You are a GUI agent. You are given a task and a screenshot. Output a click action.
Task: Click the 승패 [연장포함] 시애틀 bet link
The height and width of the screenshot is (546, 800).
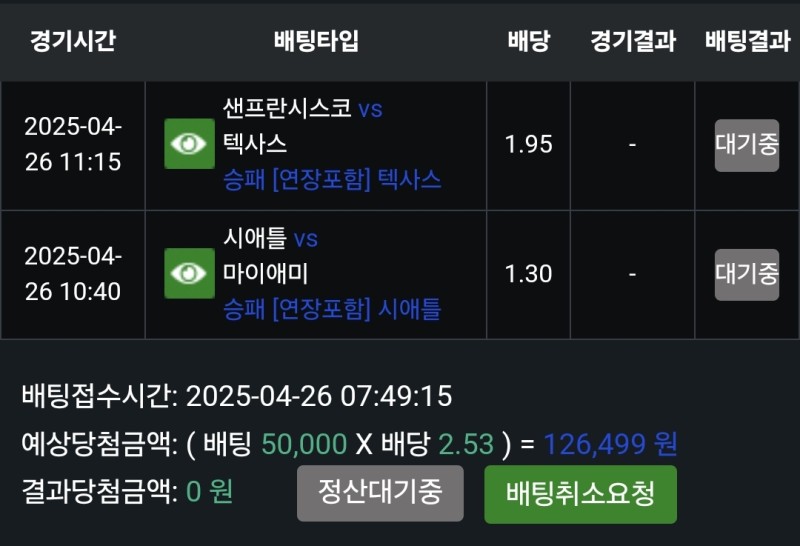tap(333, 310)
